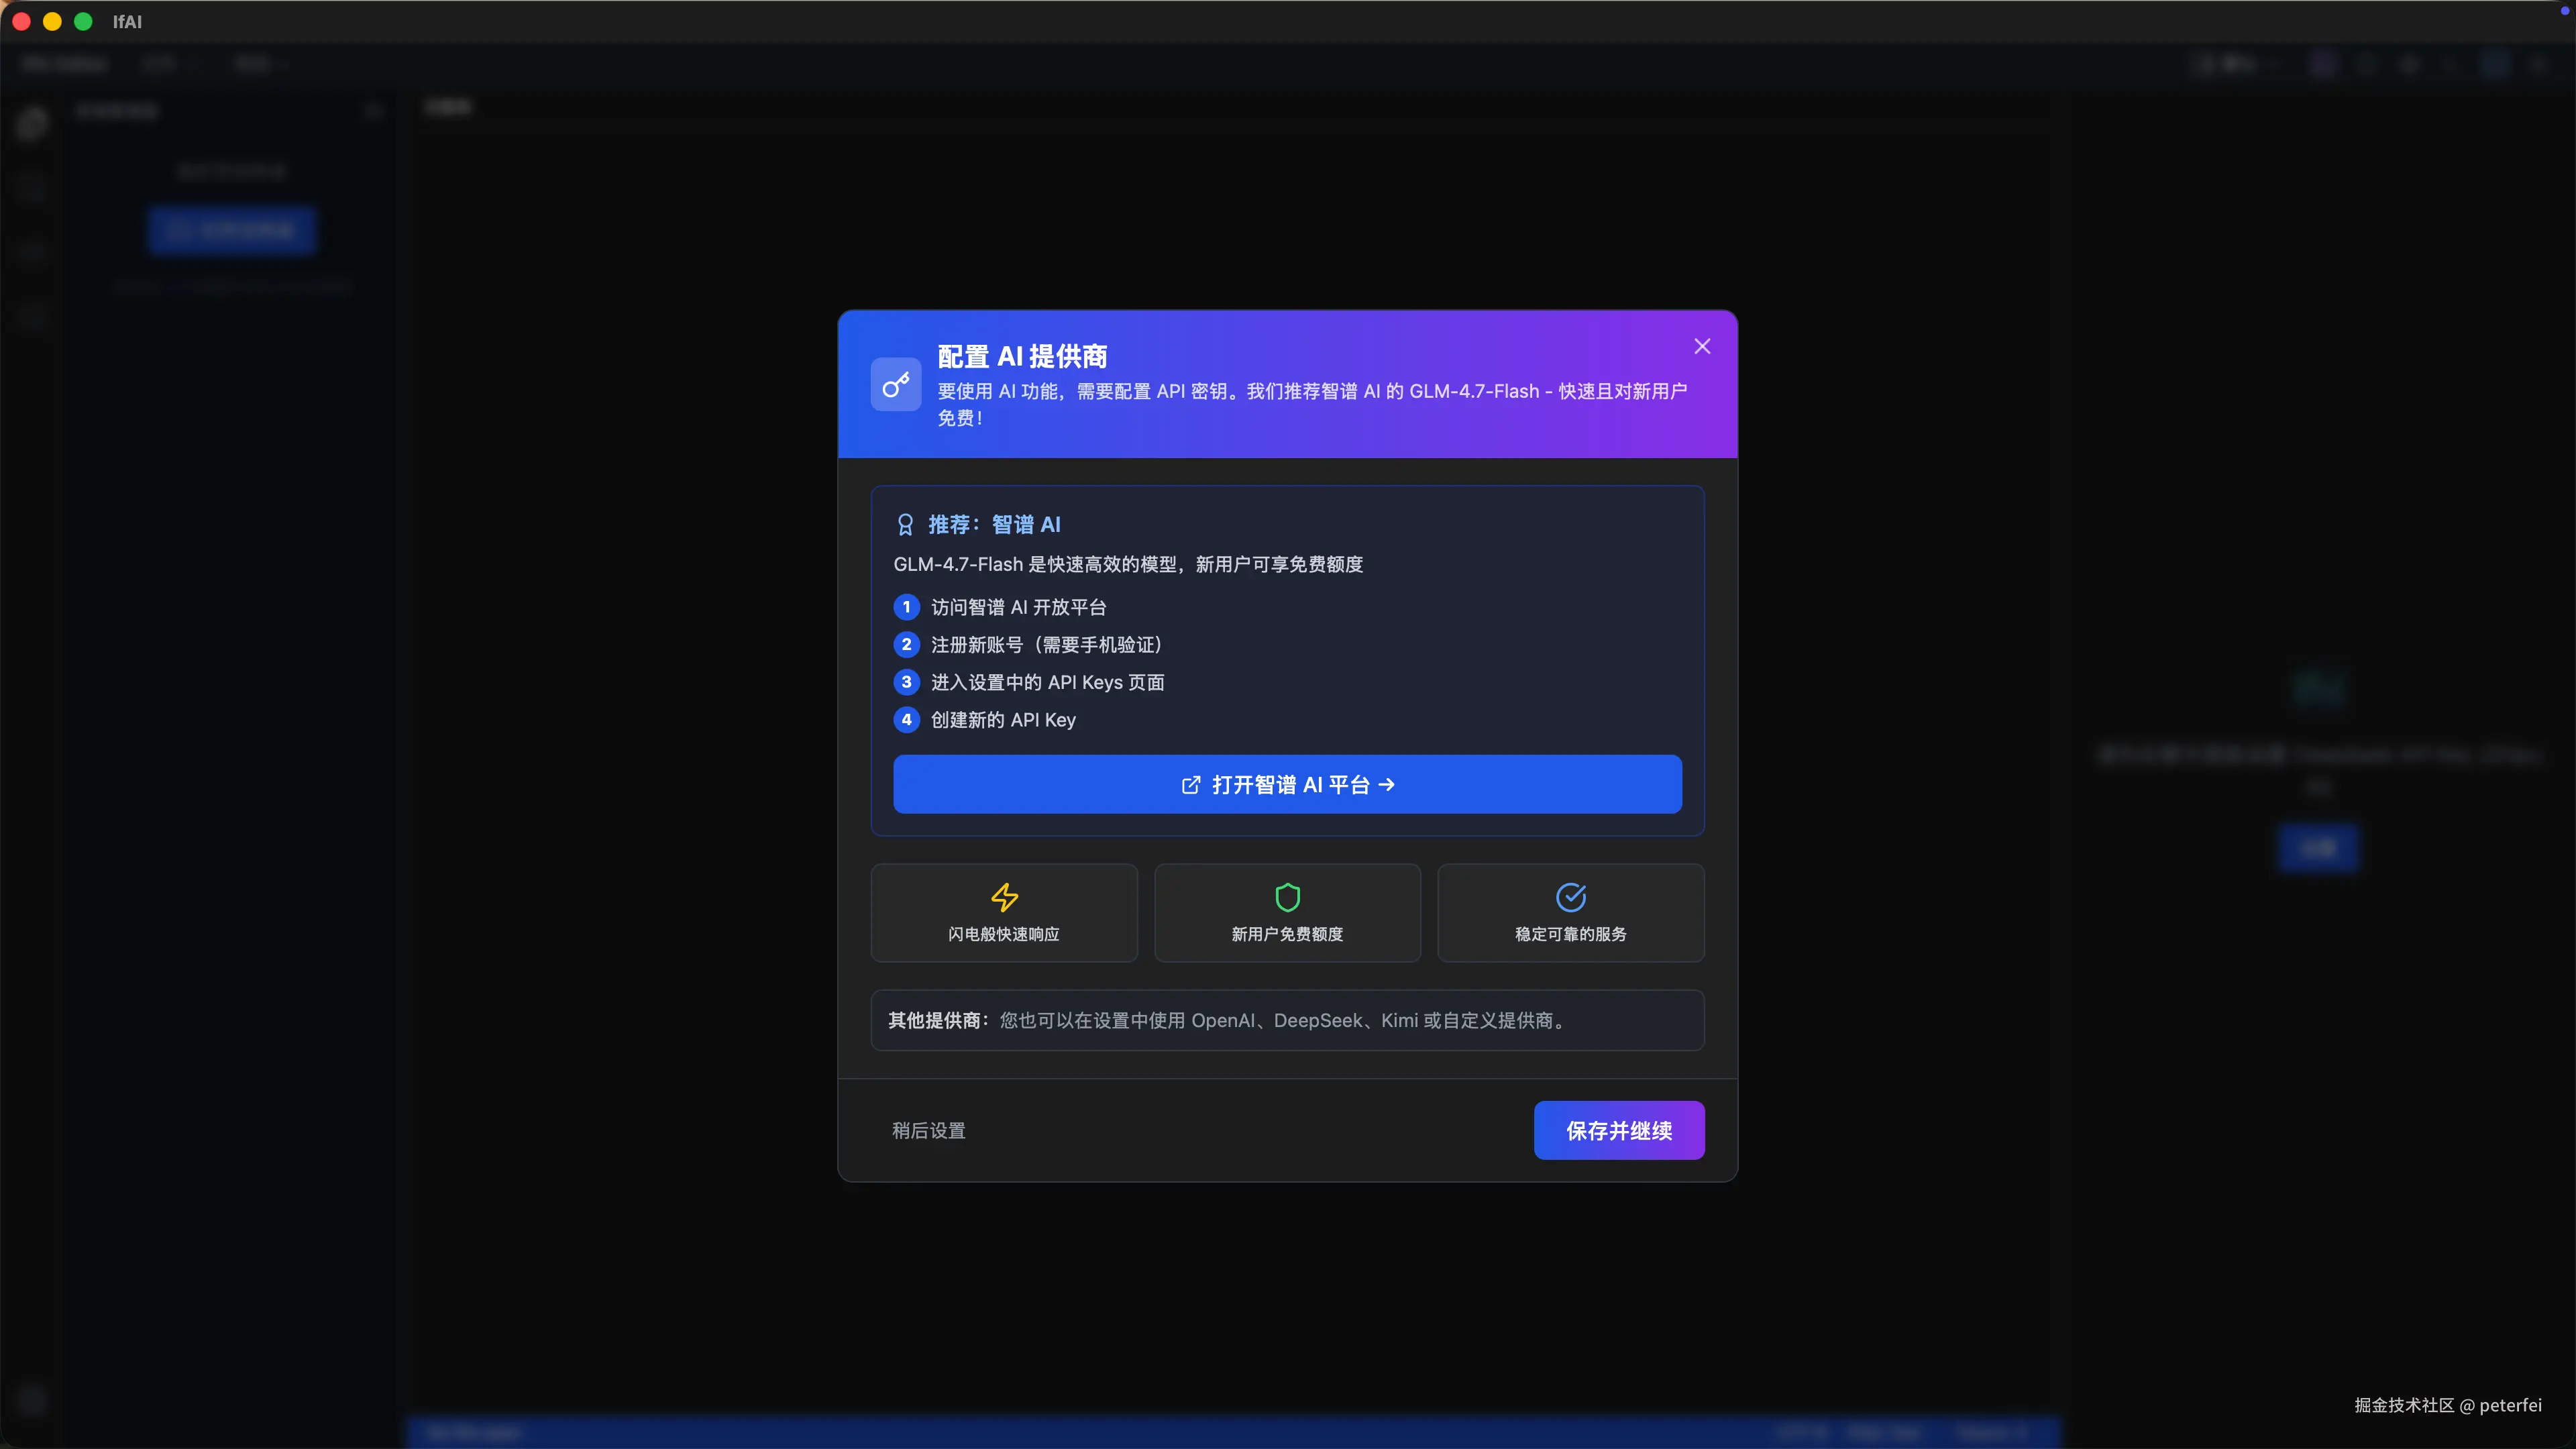2576x1449 pixels.
Task: Click step 2's numbered badge for 注册新账号
Action: [906, 644]
